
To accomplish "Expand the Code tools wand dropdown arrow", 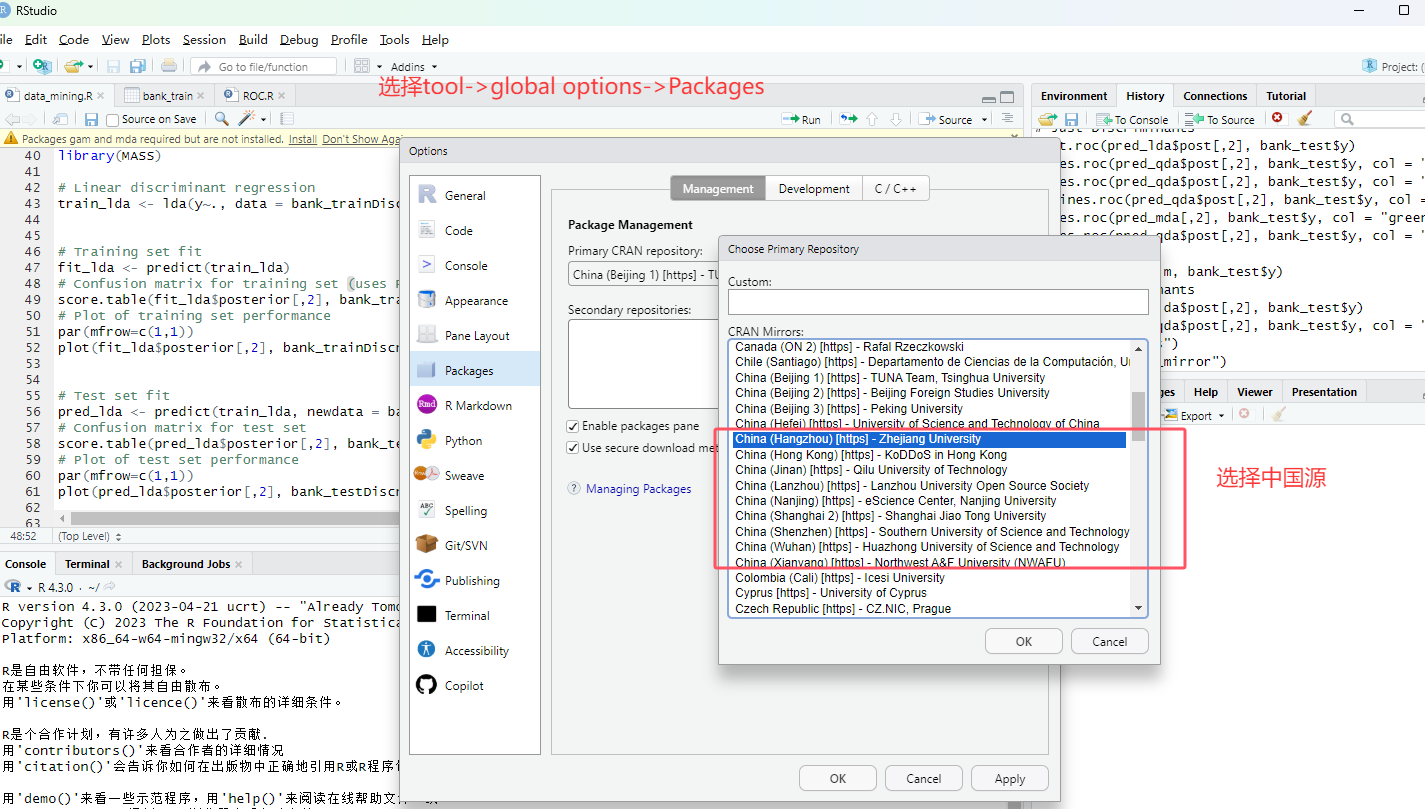I will tap(262, 119).
